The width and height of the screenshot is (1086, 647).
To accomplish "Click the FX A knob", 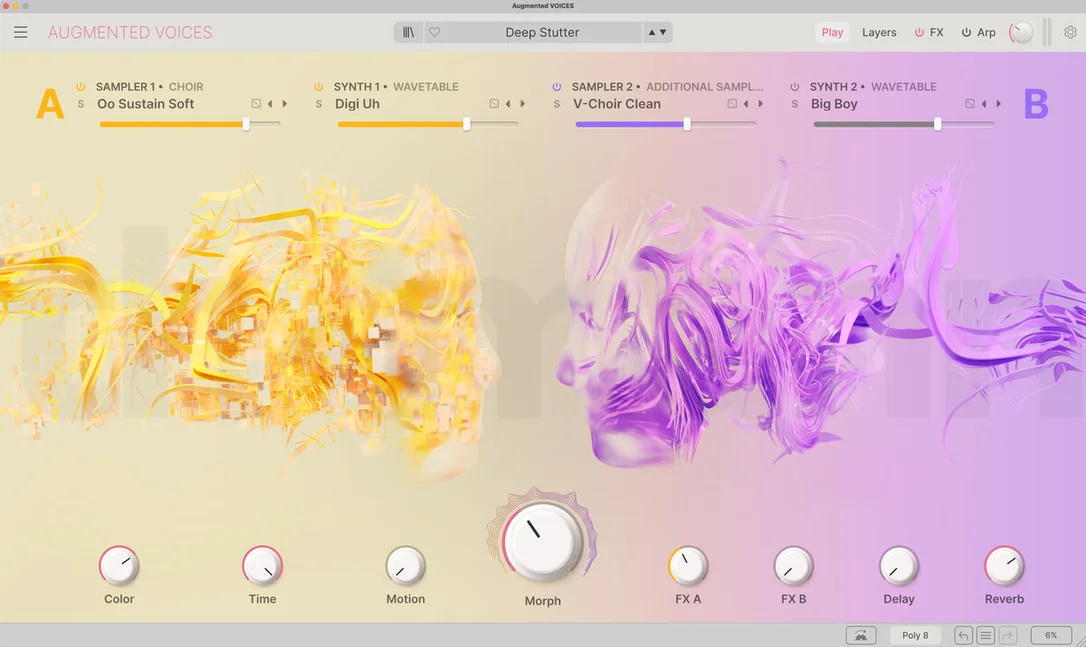I will click(x=688, y=566).
